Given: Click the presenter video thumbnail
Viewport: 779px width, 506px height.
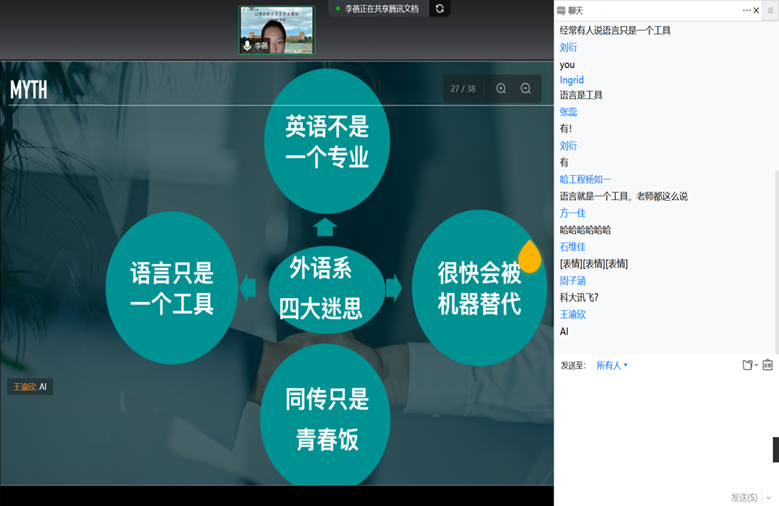Looking at the screenshot, I should (x=277, y=29).
